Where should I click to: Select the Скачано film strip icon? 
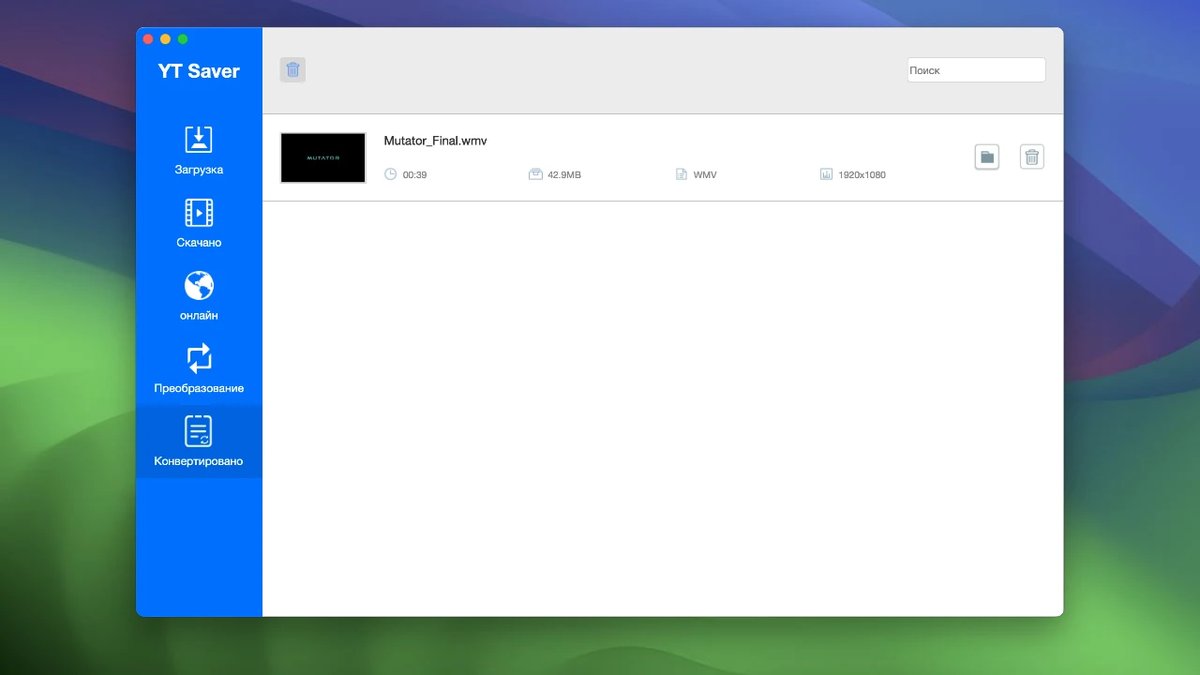point(199,213)
